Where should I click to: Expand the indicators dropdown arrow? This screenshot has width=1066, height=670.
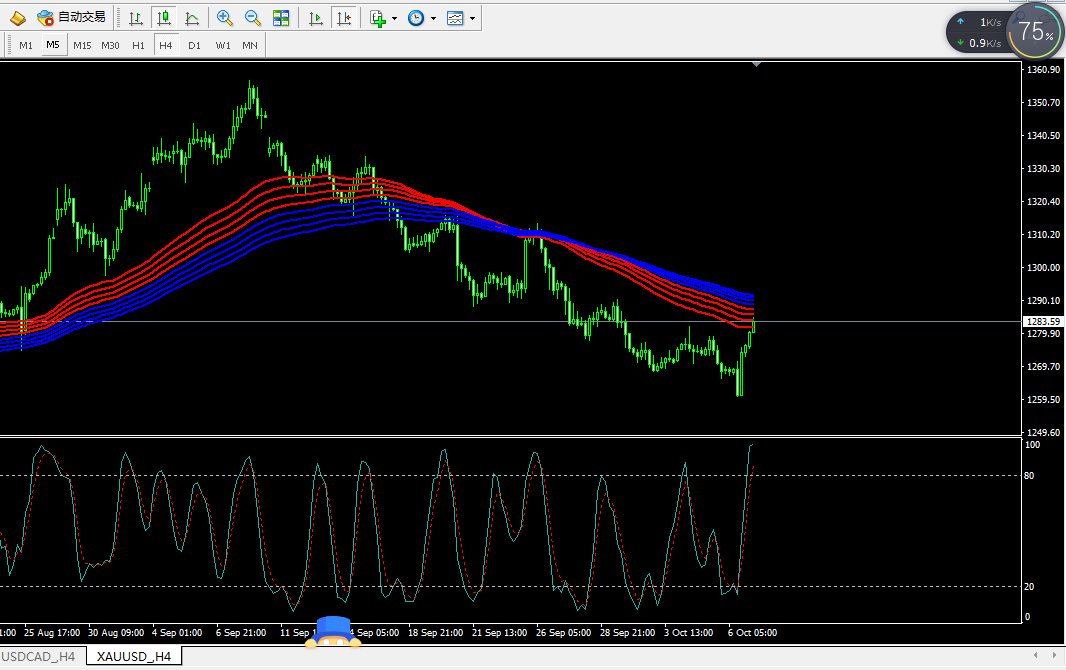point(394,18)
